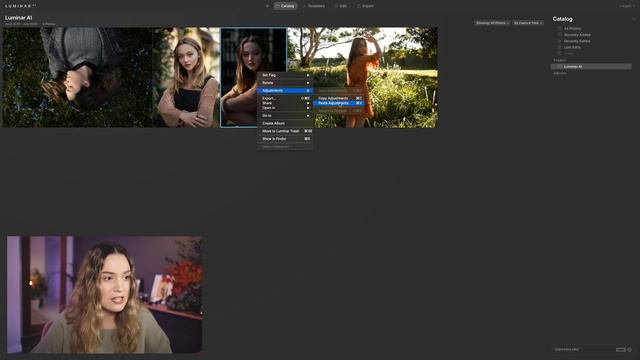The height and width of the screenshot is (360, 640).
Task: Click the Recently Edited icon
Action: click(x=560, y=41)
